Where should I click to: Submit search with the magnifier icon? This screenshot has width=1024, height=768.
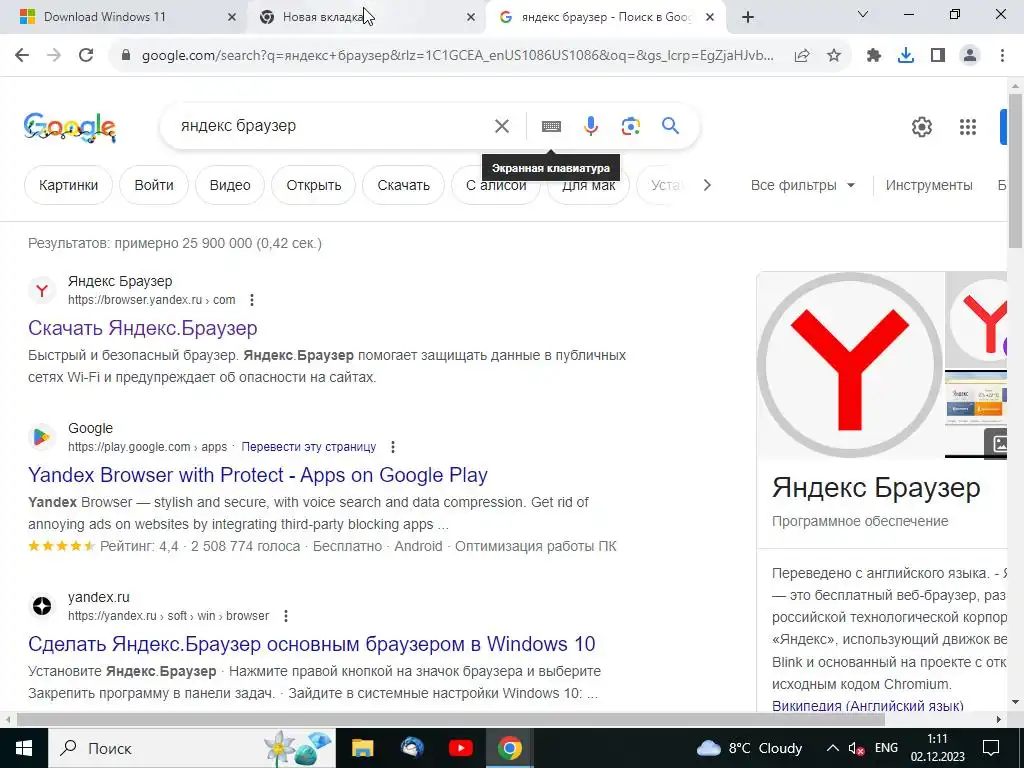[x=671, y=125]
